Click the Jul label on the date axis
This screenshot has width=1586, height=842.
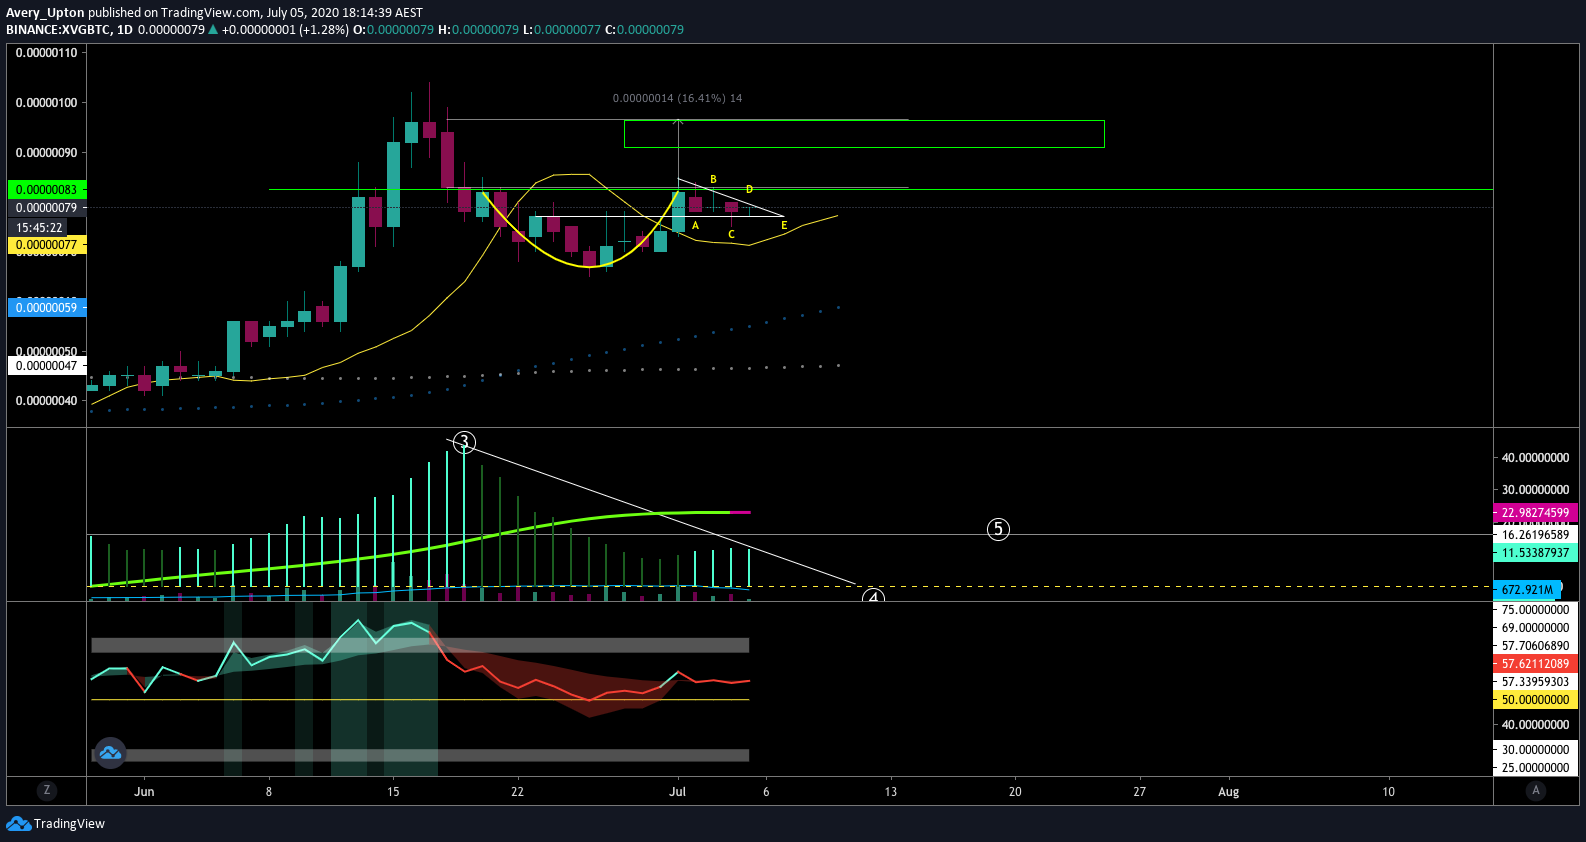coord(678,792)
